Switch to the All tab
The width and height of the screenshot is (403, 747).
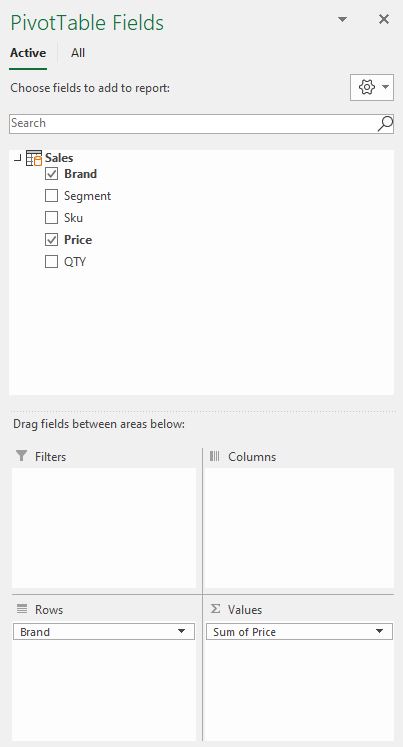[x=78, y=52]
